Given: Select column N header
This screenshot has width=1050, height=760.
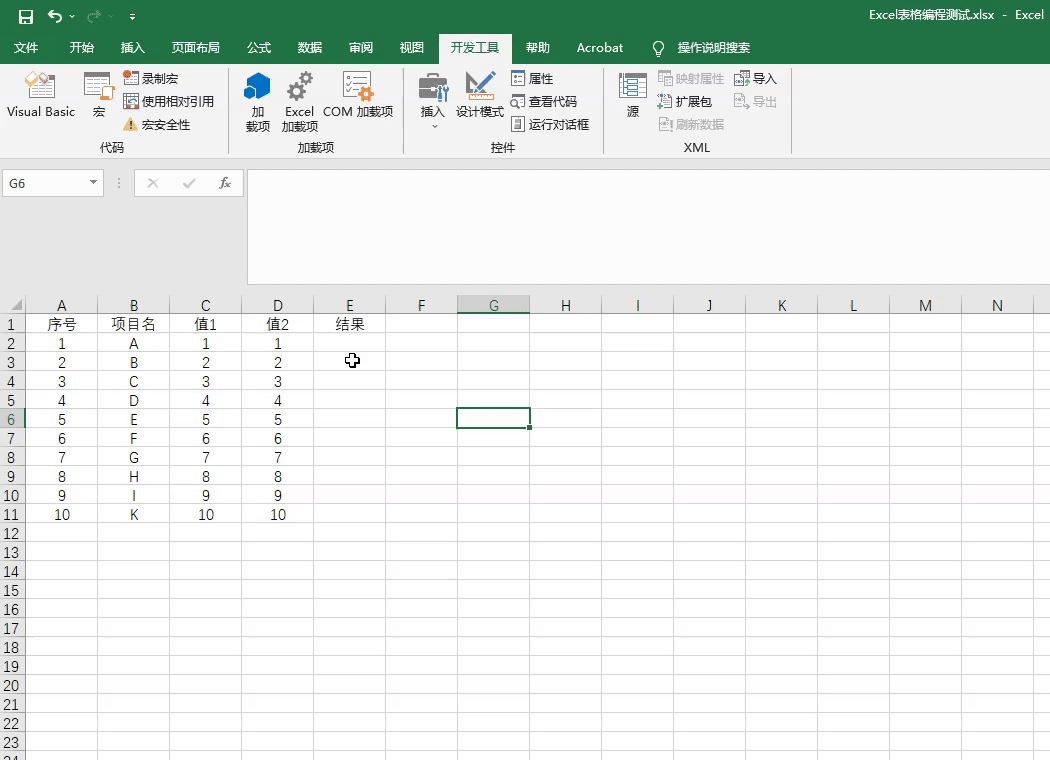Looking at the screenshot, I should tap(997, 305).
